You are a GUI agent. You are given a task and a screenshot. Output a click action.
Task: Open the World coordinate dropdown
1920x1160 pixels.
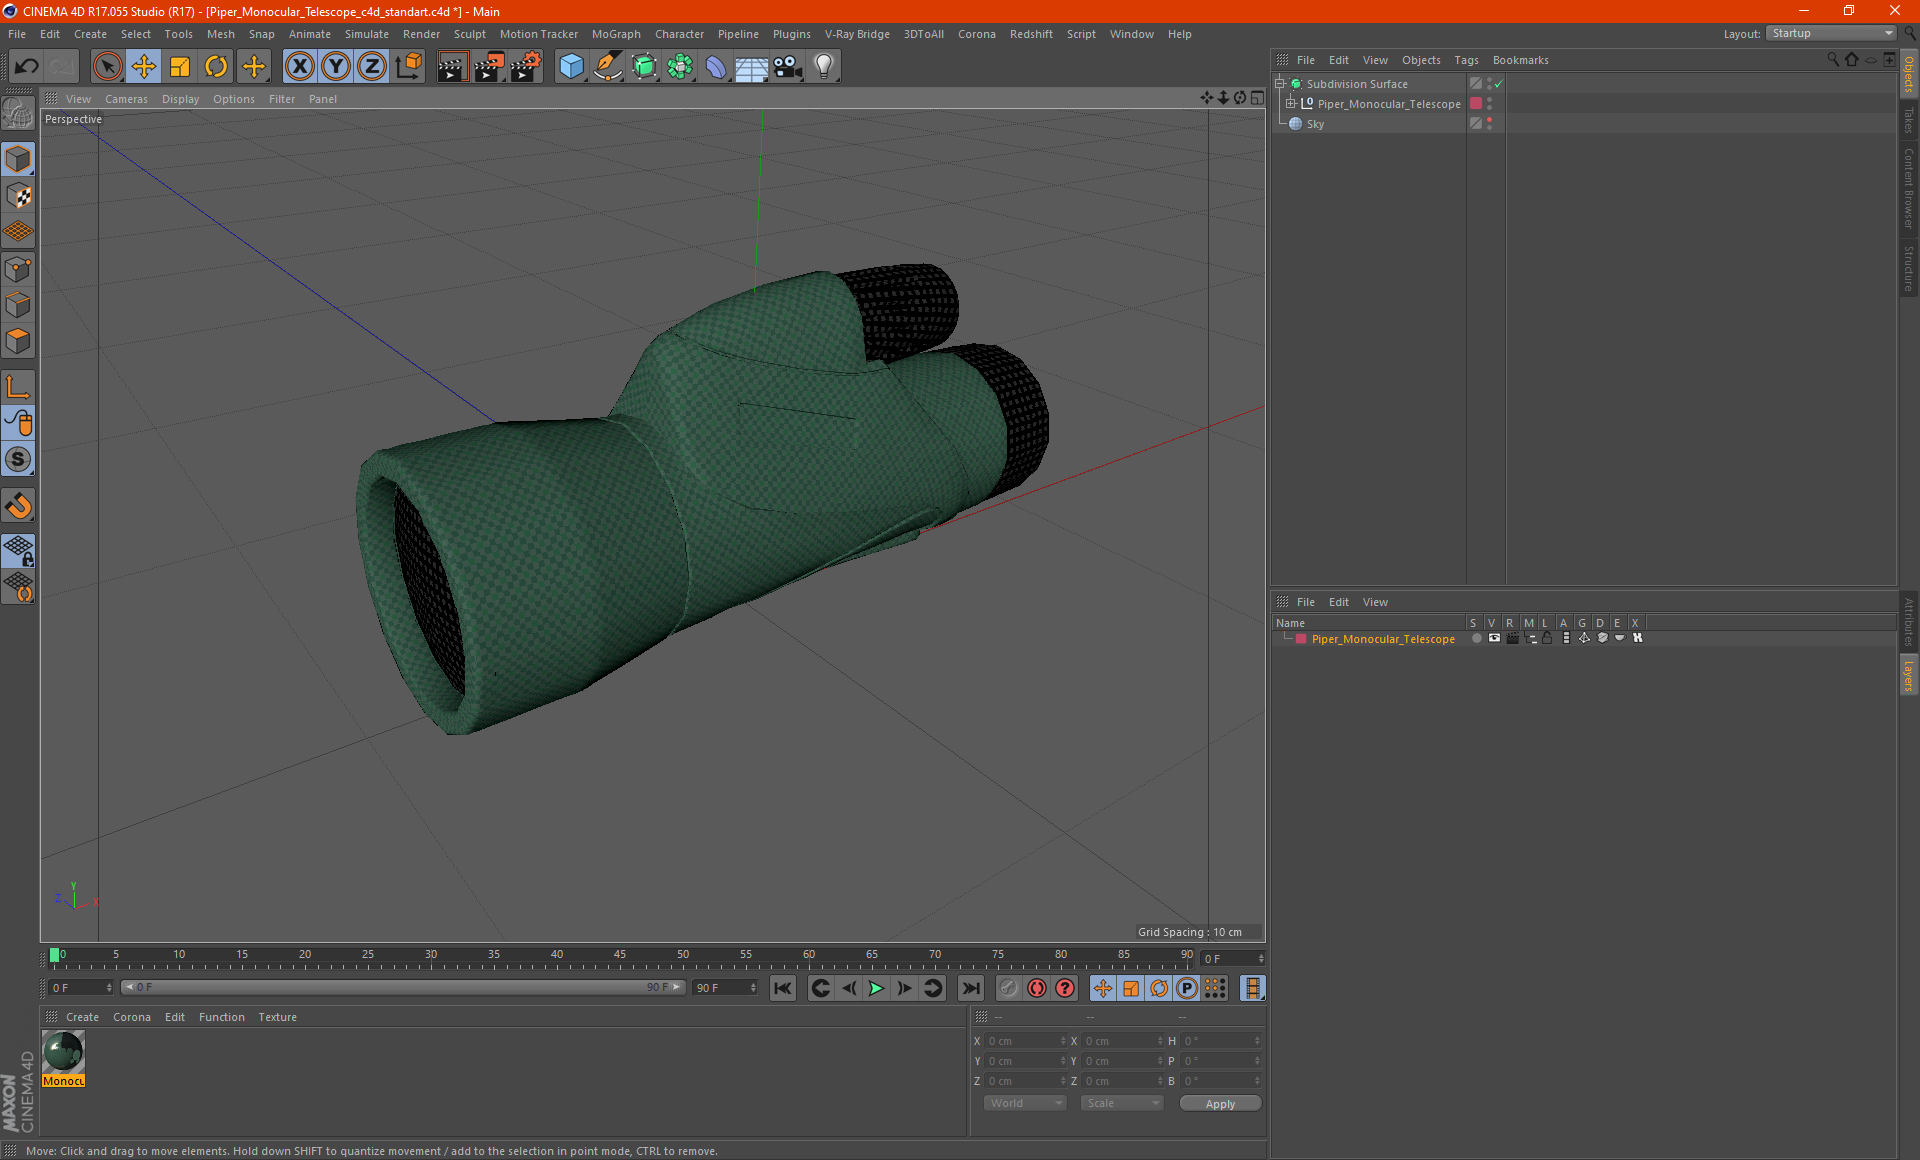[x=1025, y=1103]
